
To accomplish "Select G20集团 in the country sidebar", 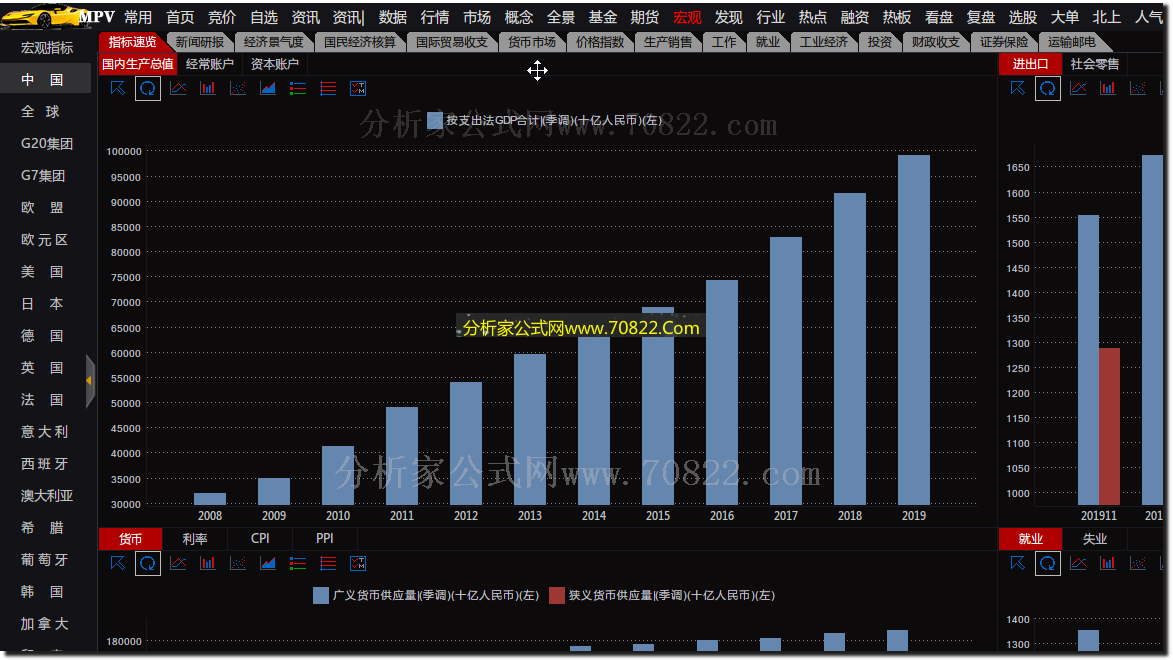I will (x=46, y=144).
